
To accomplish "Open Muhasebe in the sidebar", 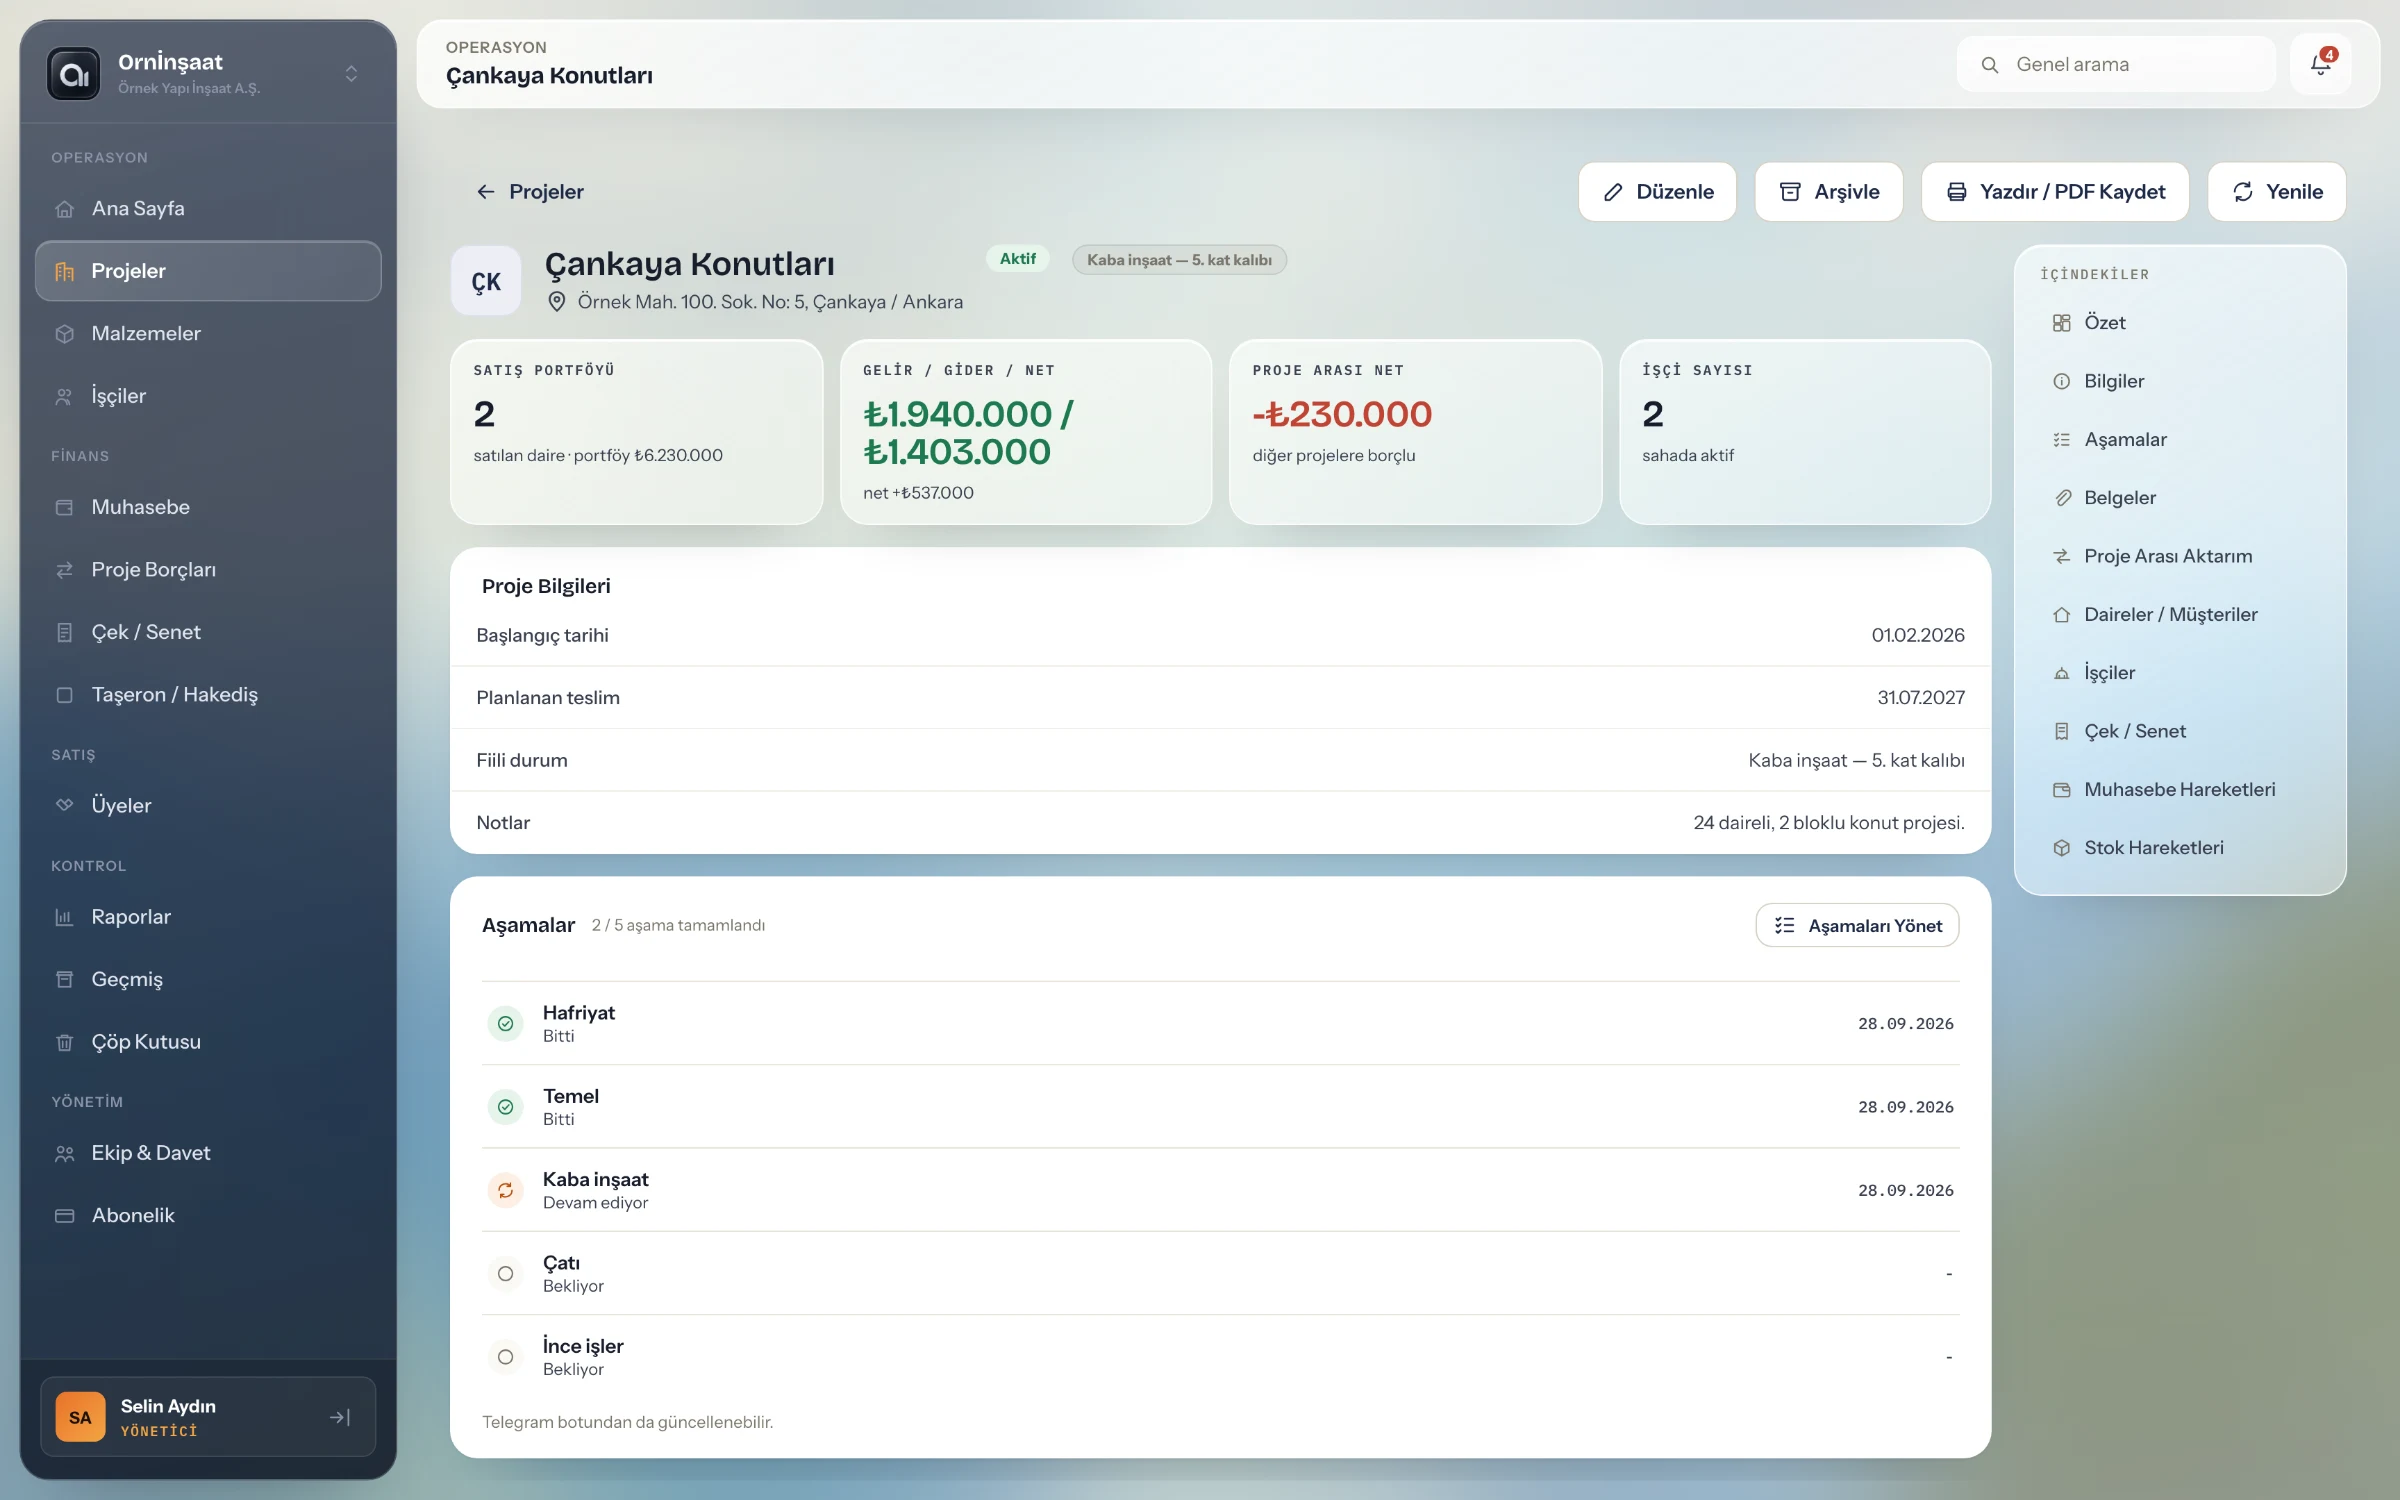I will coord(208,507).
